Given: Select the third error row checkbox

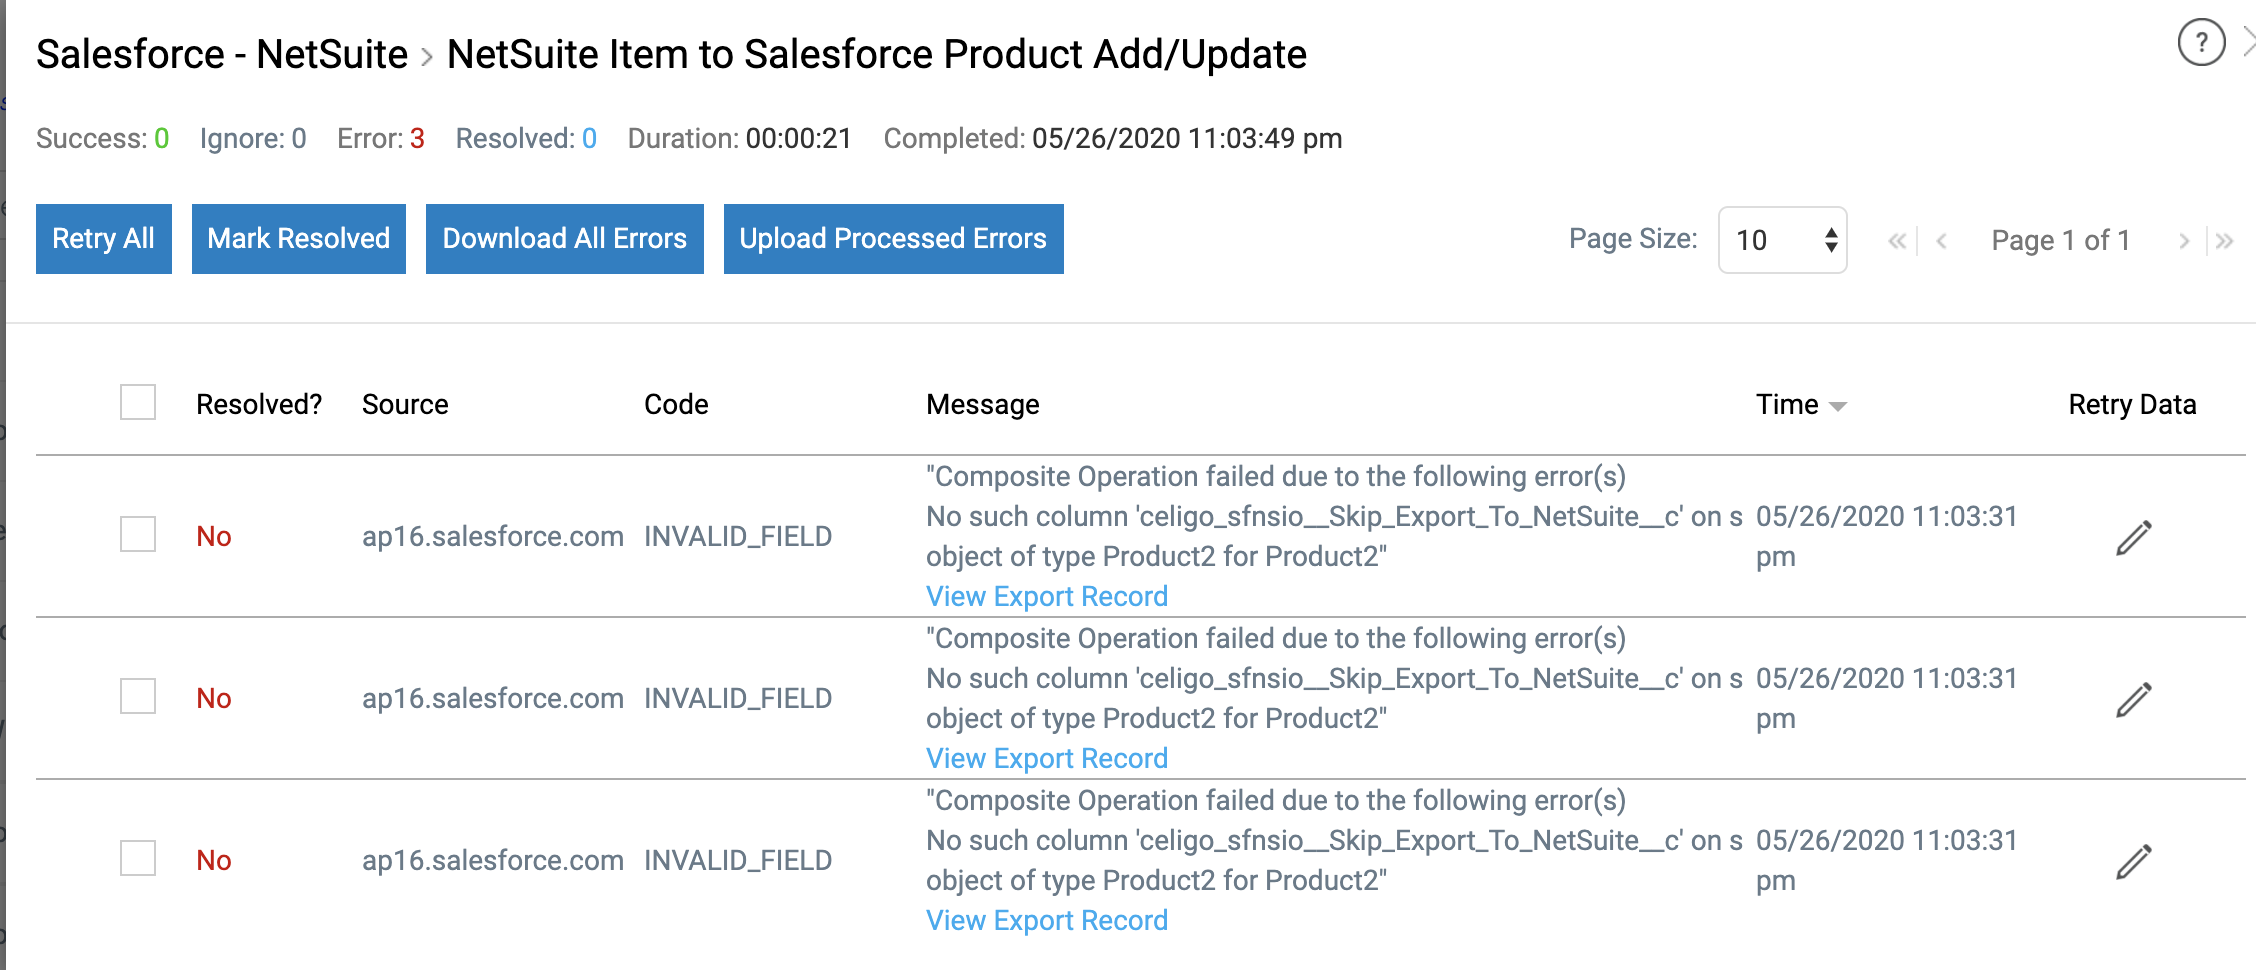Looking at the screenshot, I should point(138,858).
